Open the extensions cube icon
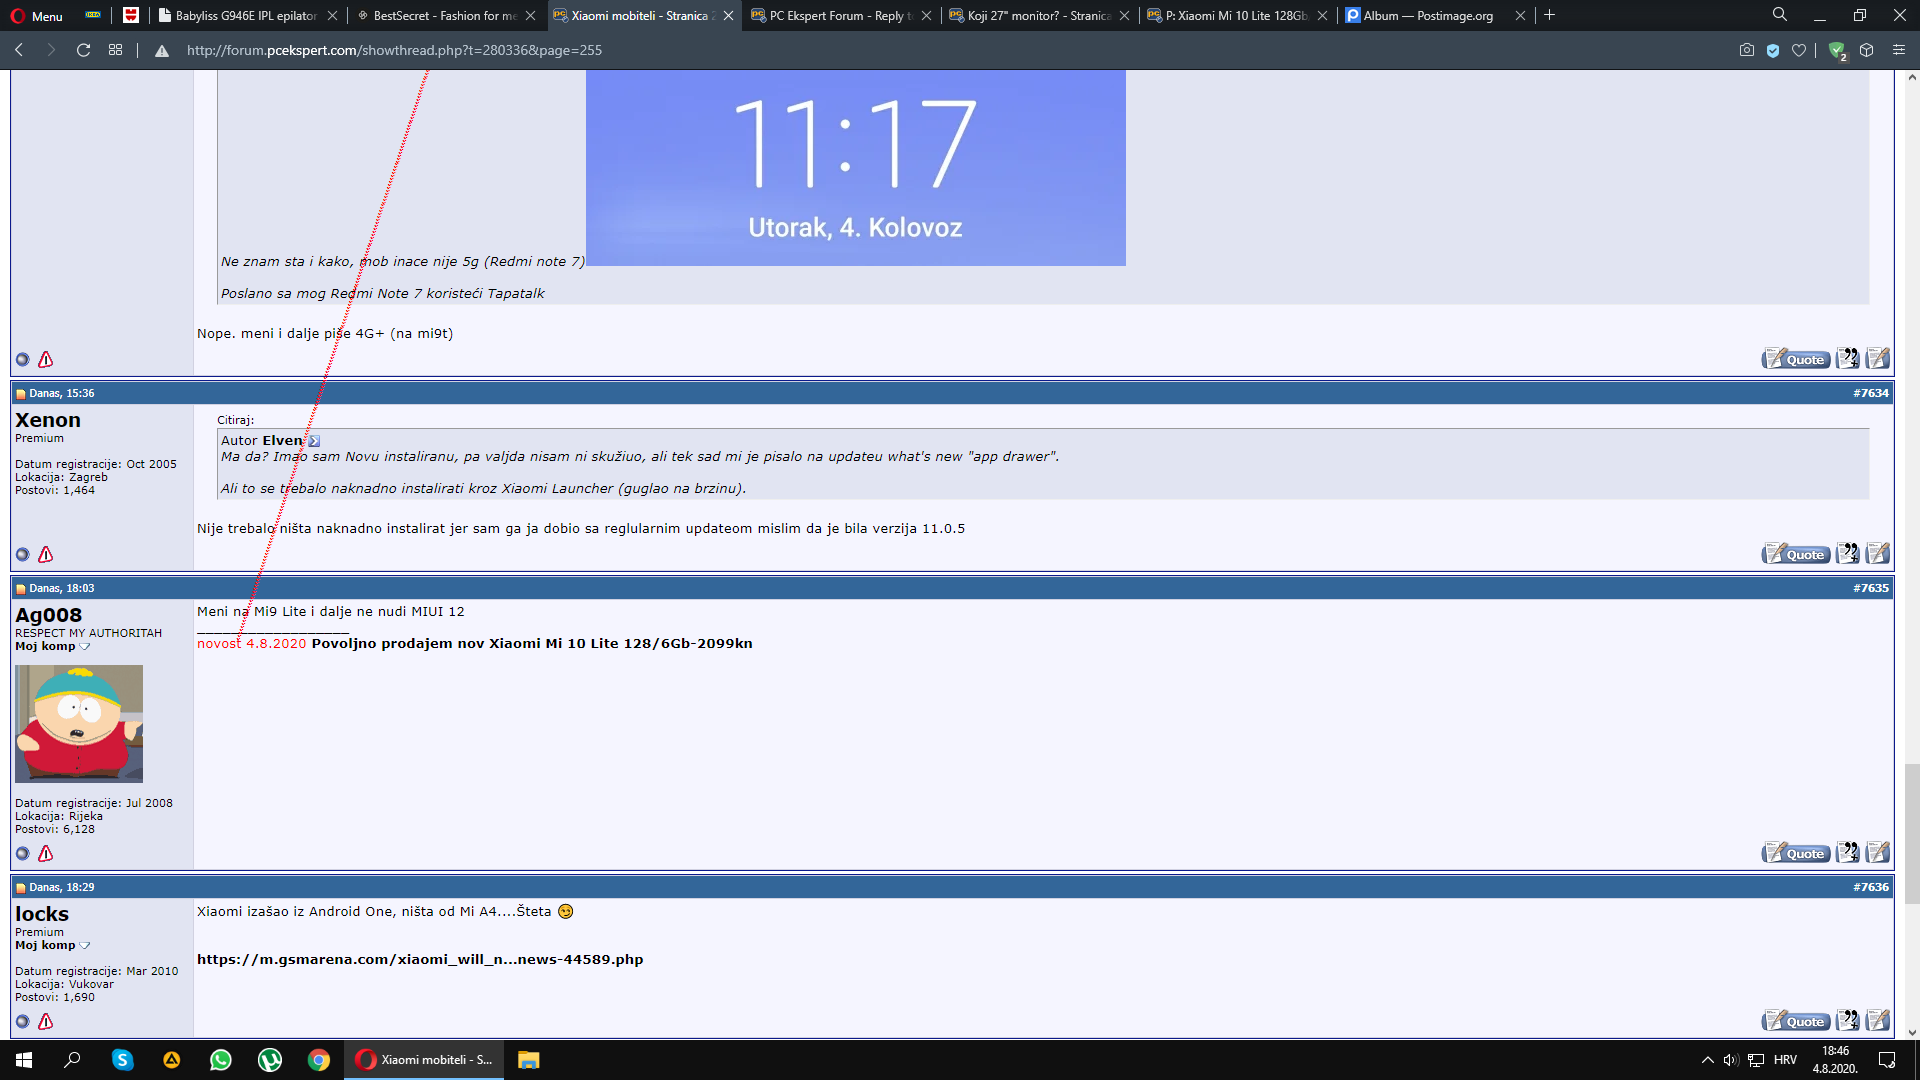The image size is (1920, 1080). click(1866, 50)
